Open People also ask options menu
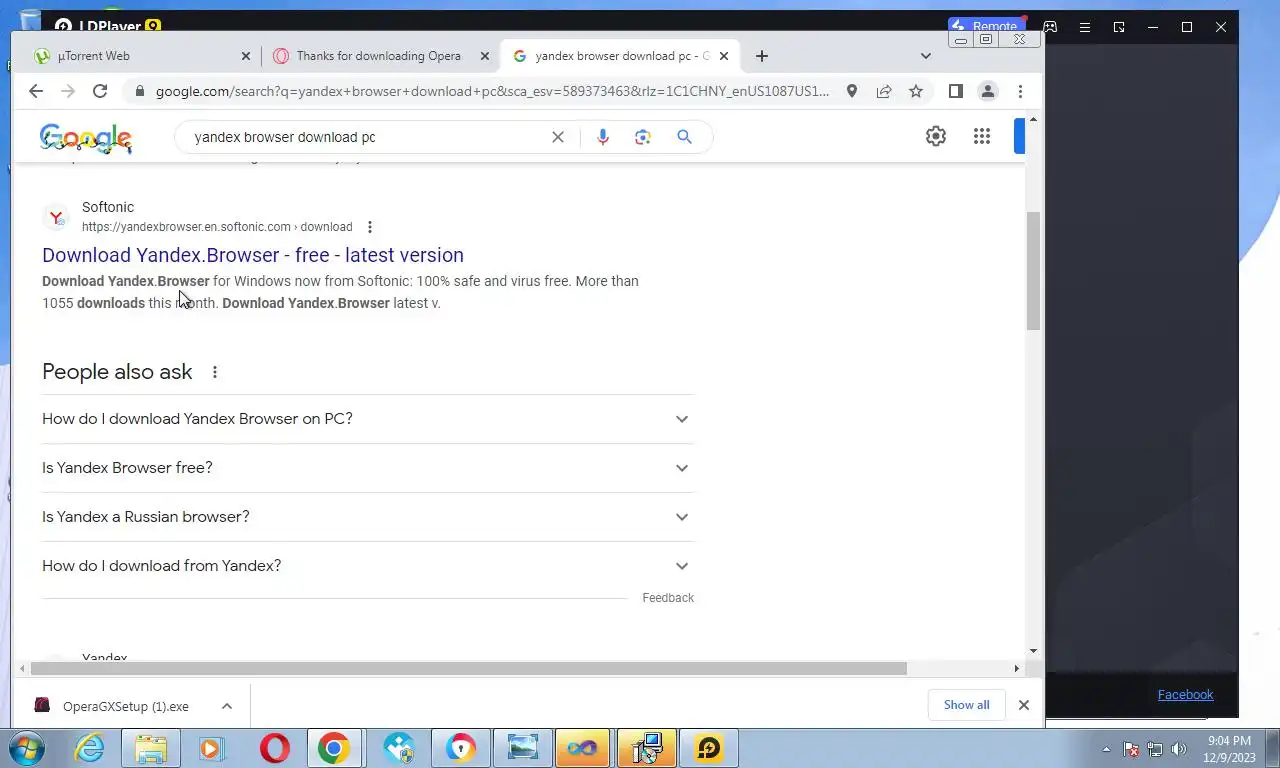The image size is (1280, 768). (x=215, y=372)
